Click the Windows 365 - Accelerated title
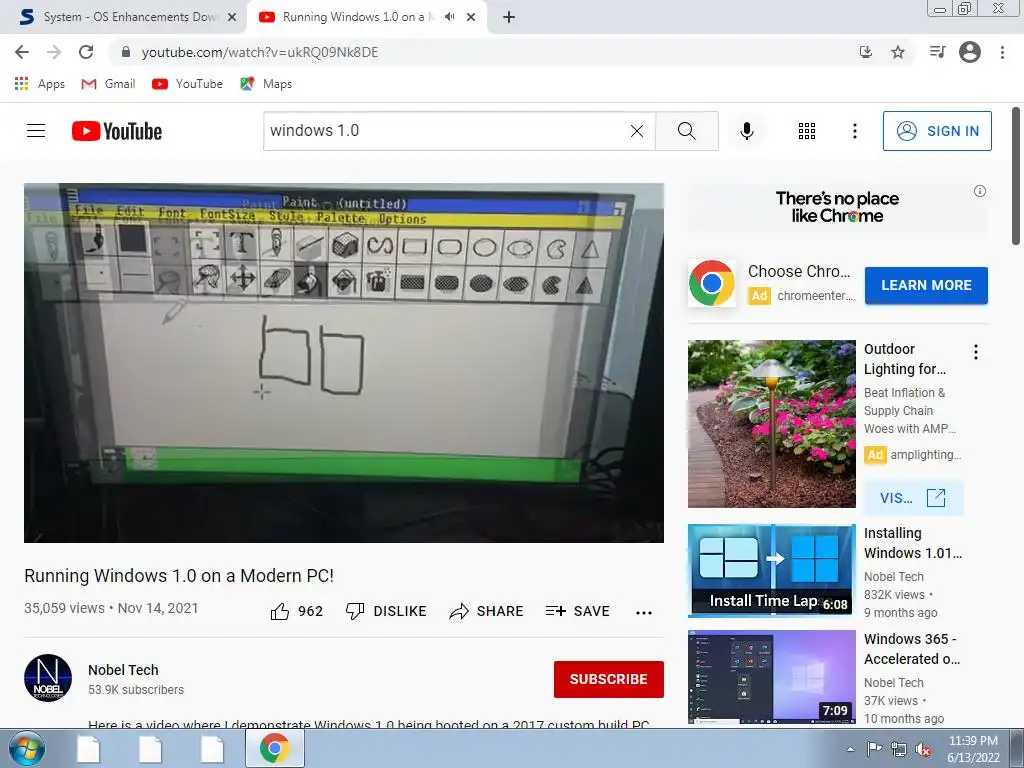 point(912,649)
